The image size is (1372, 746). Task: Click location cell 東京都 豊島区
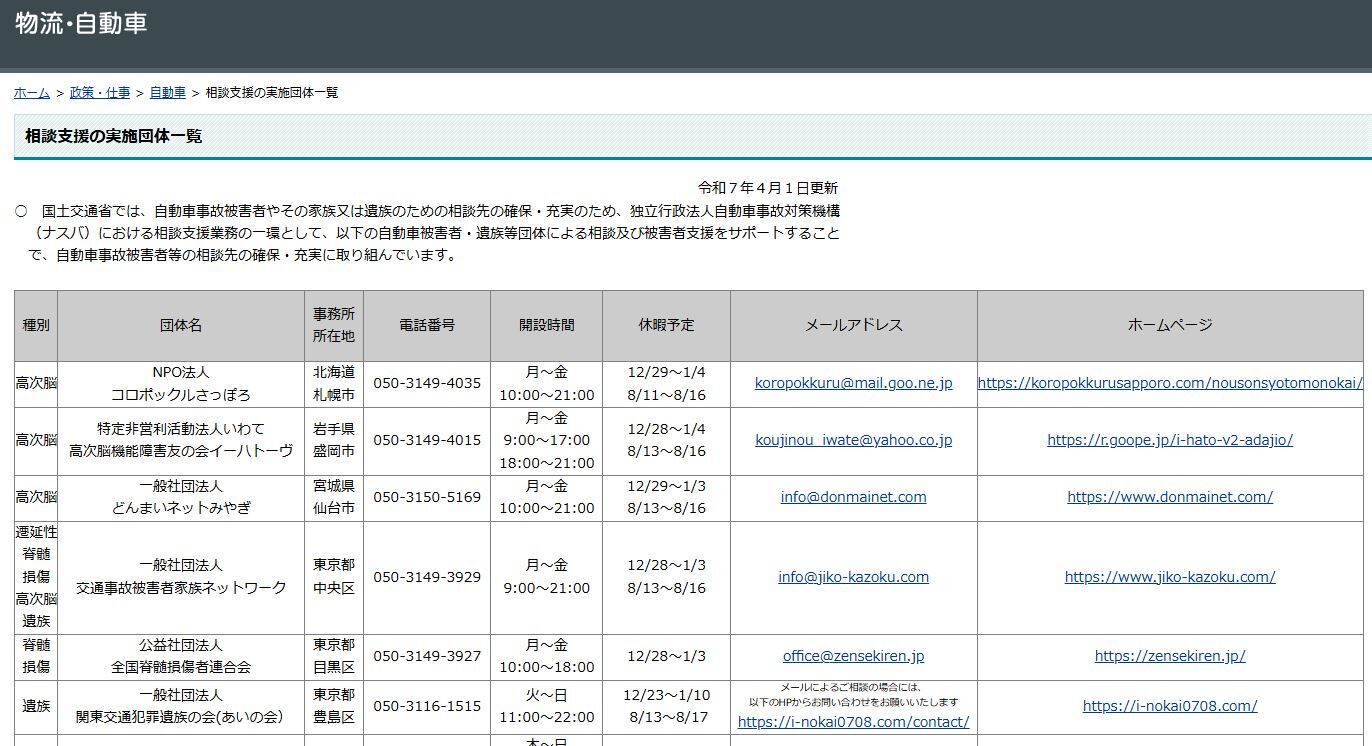(x=334, y=706)
